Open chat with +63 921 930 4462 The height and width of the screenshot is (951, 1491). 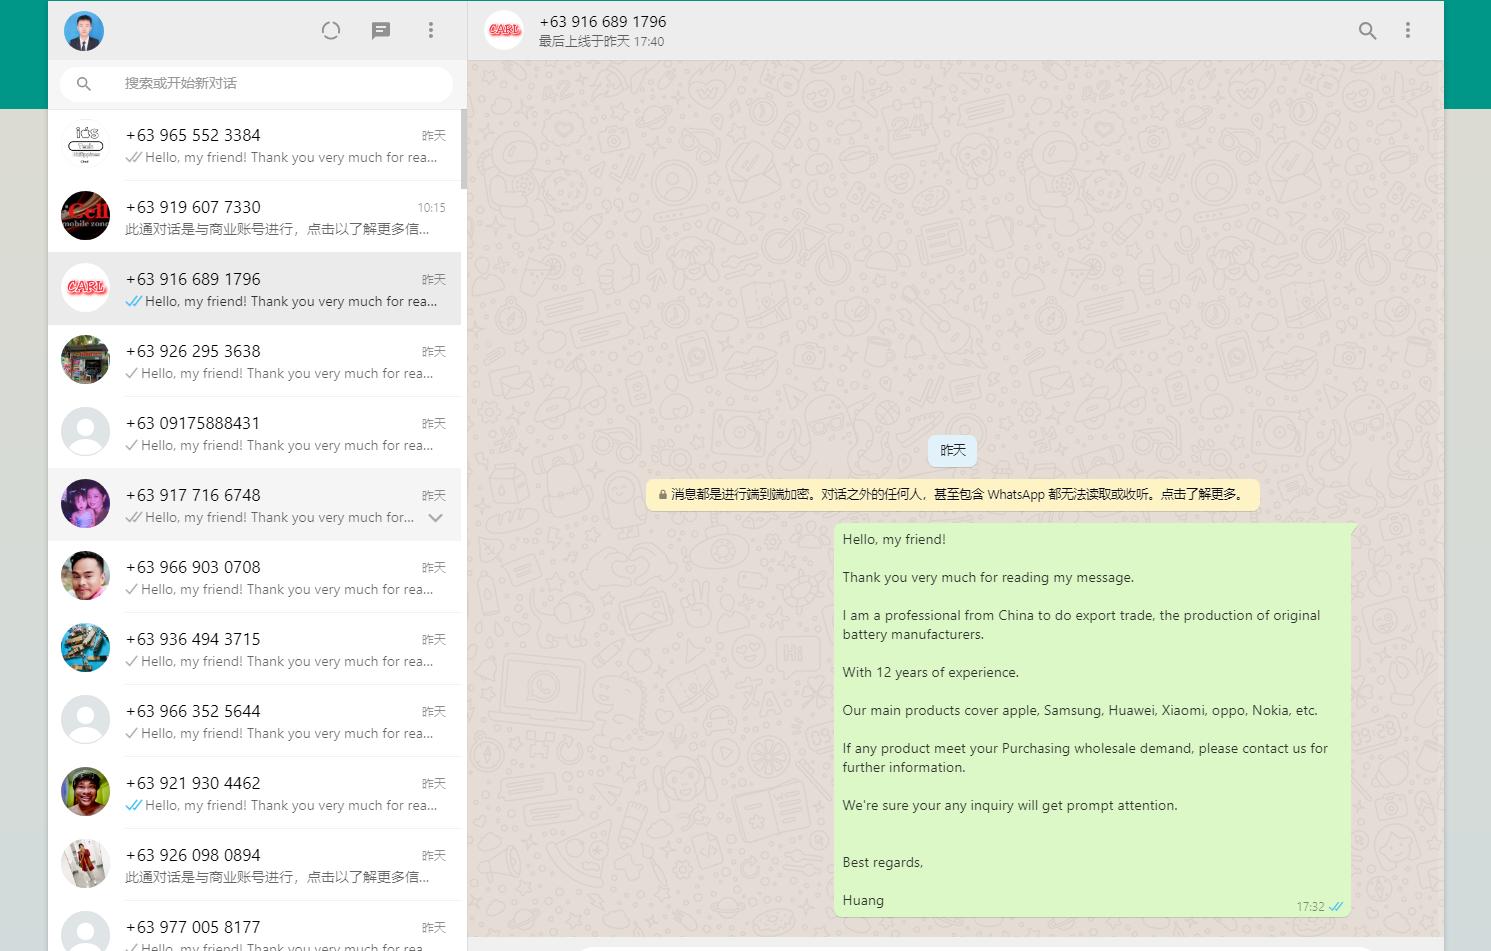tap(255, 793)
